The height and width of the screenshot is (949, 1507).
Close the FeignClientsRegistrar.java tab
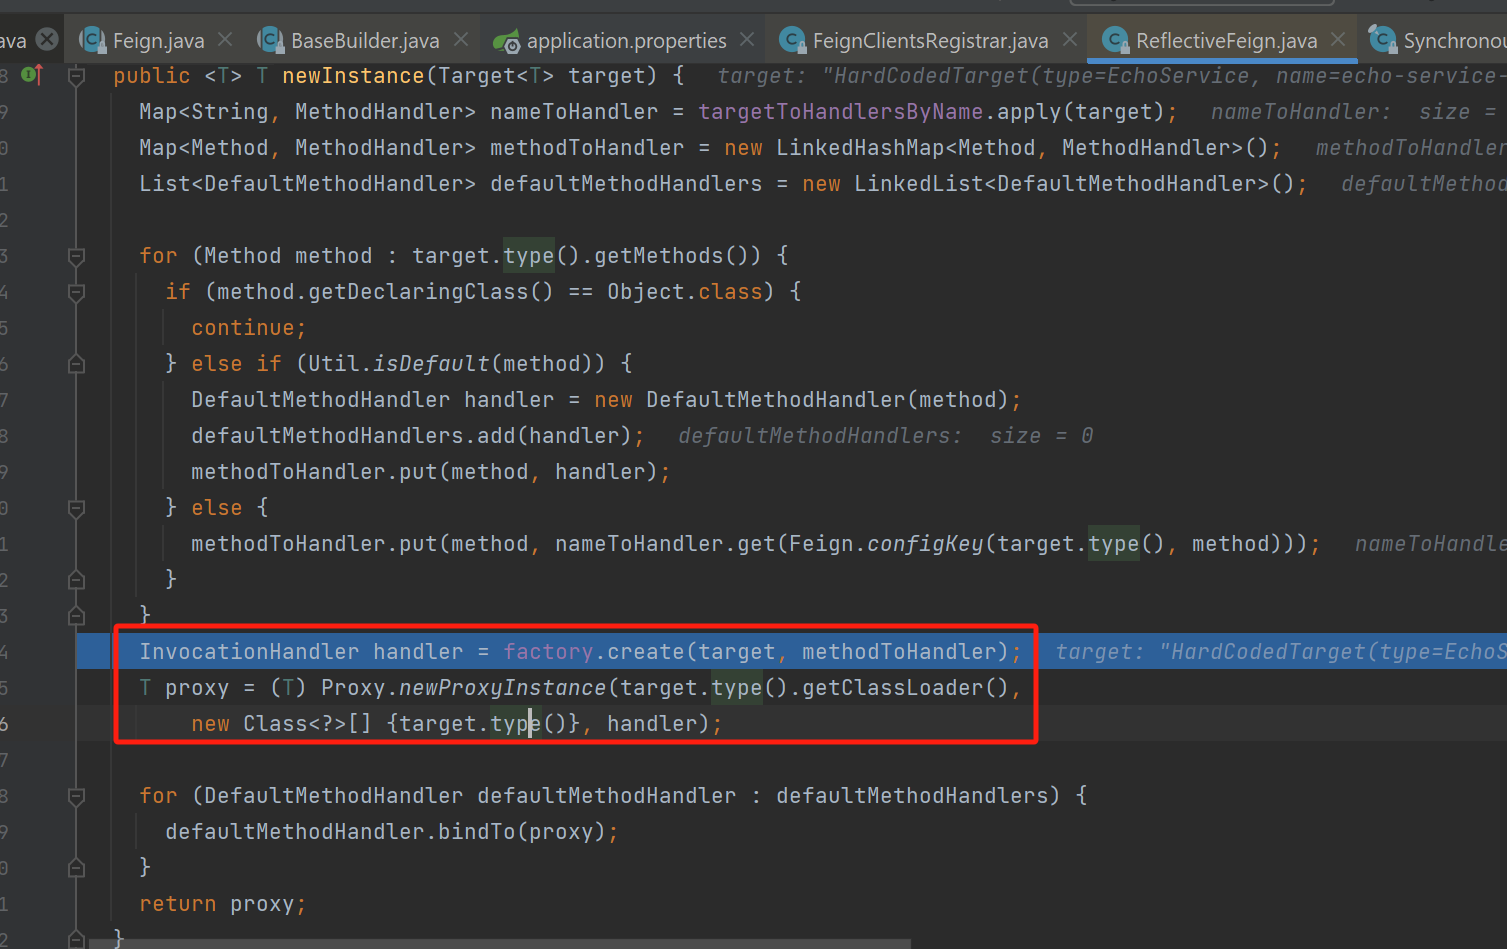pyautogui.click(x=1070, y=40)
